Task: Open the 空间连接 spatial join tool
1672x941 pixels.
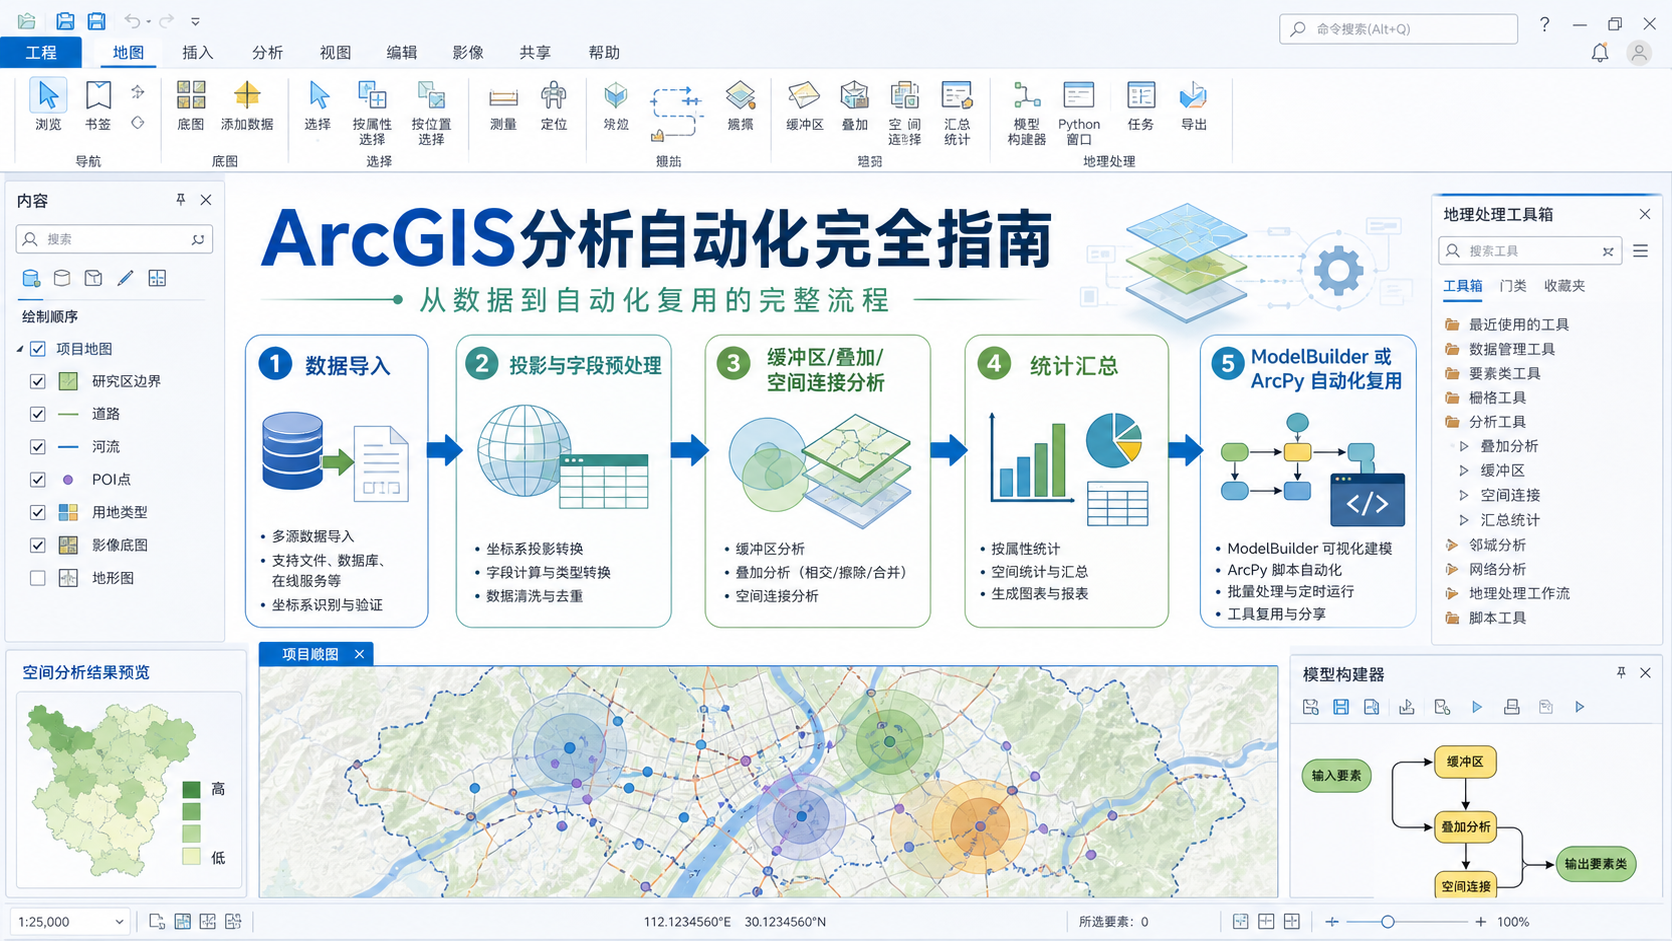Action: pos(905,112)
